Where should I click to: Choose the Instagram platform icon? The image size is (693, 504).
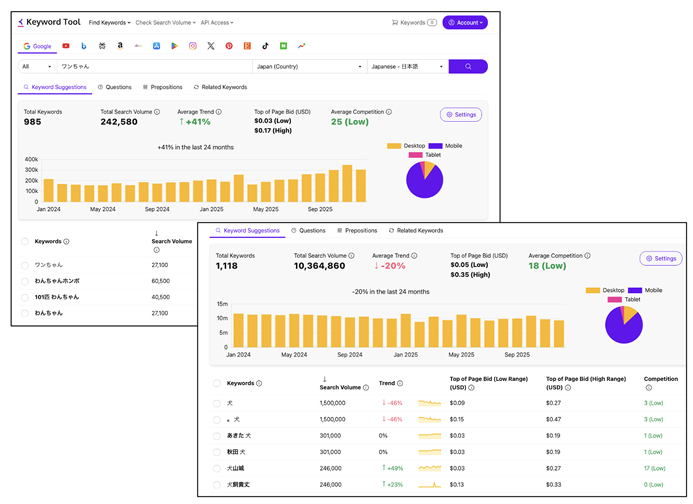193,46
